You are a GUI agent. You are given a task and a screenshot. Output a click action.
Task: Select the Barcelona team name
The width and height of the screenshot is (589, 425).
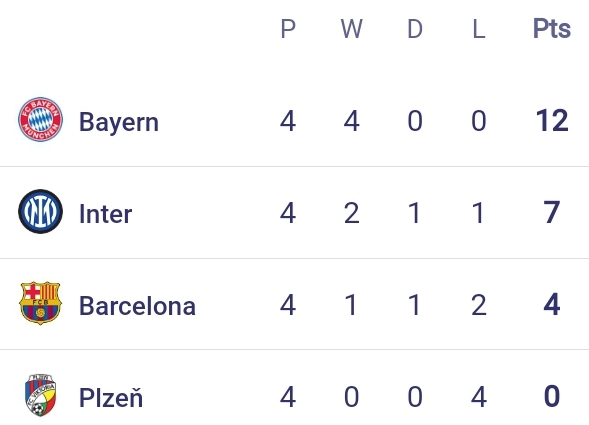[x=137, y=306]
